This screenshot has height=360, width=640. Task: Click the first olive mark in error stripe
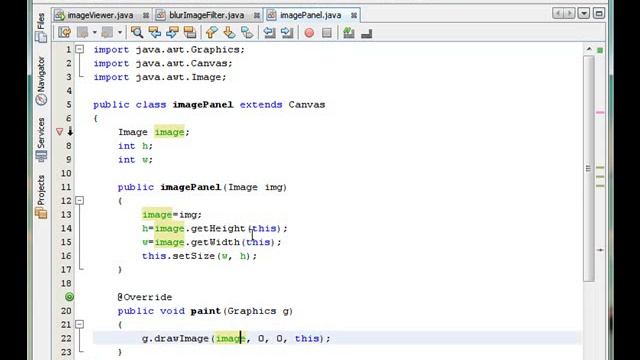click(x=600, y=168)
